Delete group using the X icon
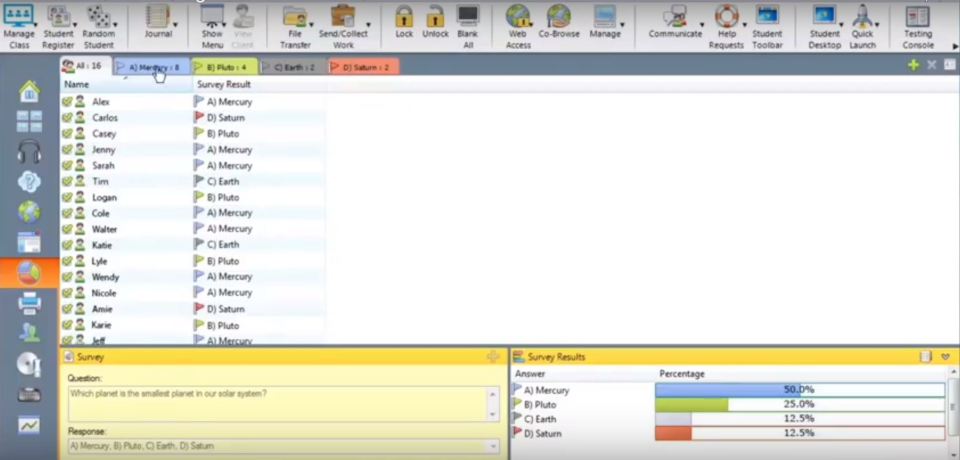The image size is (960, 460). [x=932, y=65]
